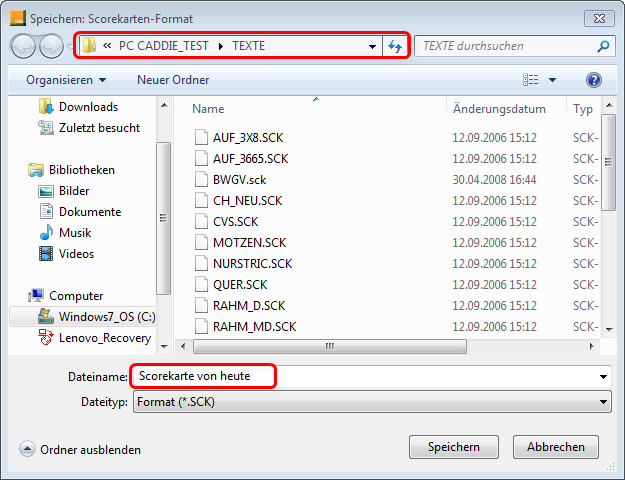This screenshot has height=480, width=625.
Task: Click the Musik note icon
Action: click(x=46, y=232)
